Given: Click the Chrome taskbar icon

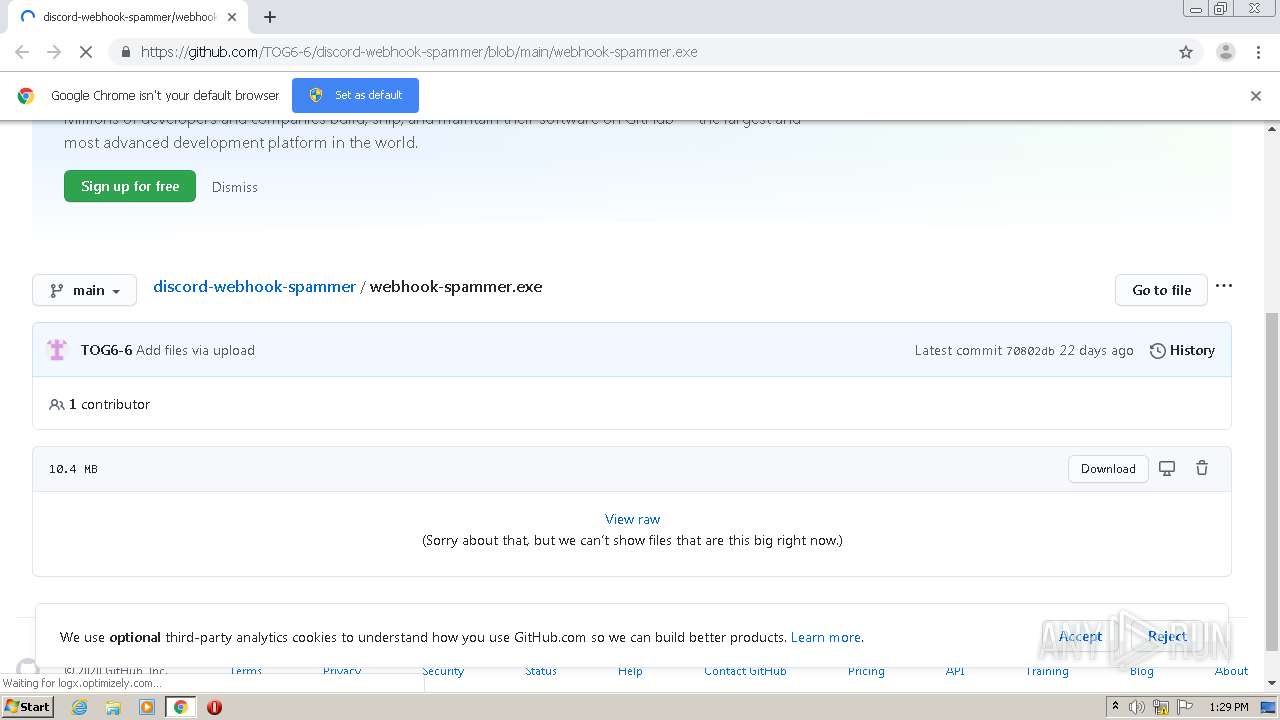Looking at the screenshot, I should click(x=180, y=707).
